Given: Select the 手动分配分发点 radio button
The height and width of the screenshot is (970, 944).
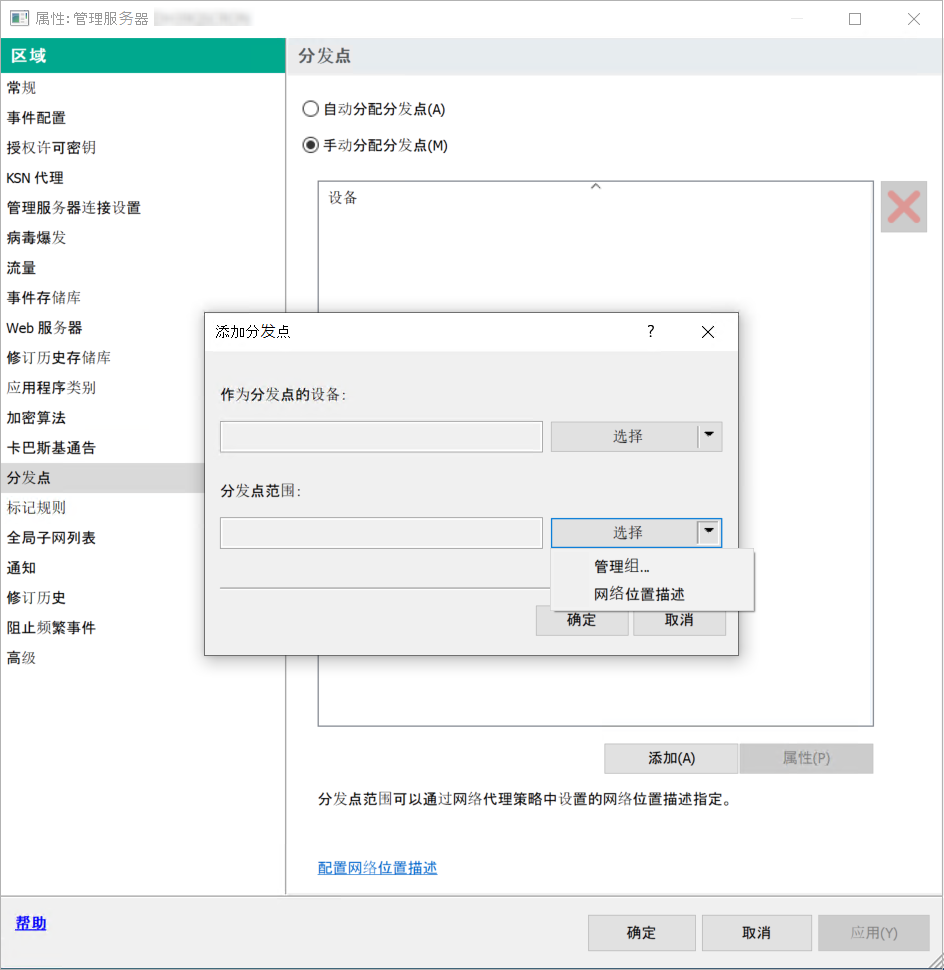Looking at the screenshot, I should [310, 144].
